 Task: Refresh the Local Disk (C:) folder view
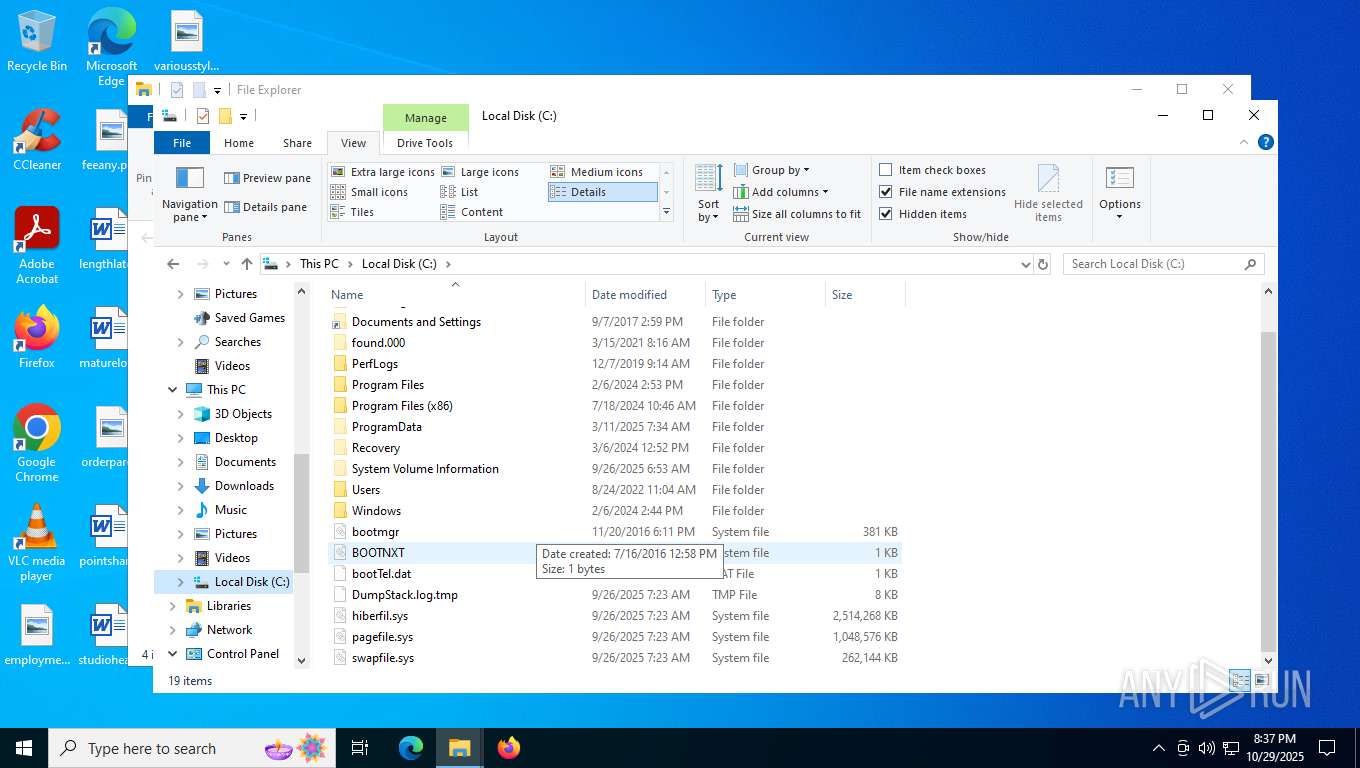click(x=1043, y=264)
